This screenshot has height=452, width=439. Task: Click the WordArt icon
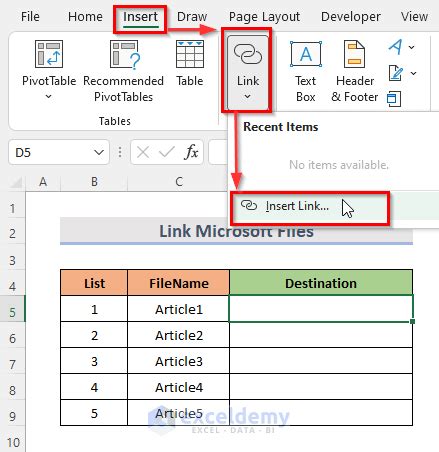[x=396, y=47]
